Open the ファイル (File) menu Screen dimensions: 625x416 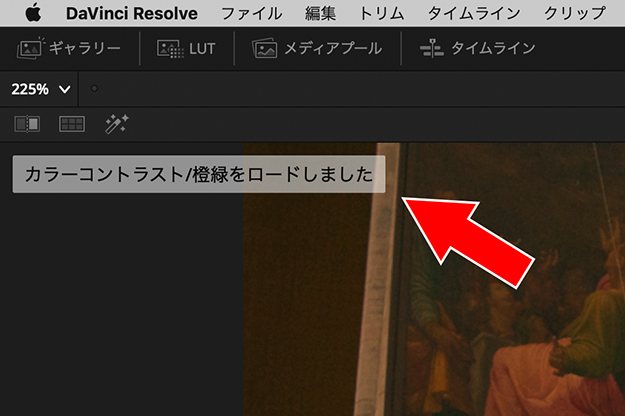tap(252, 13)
